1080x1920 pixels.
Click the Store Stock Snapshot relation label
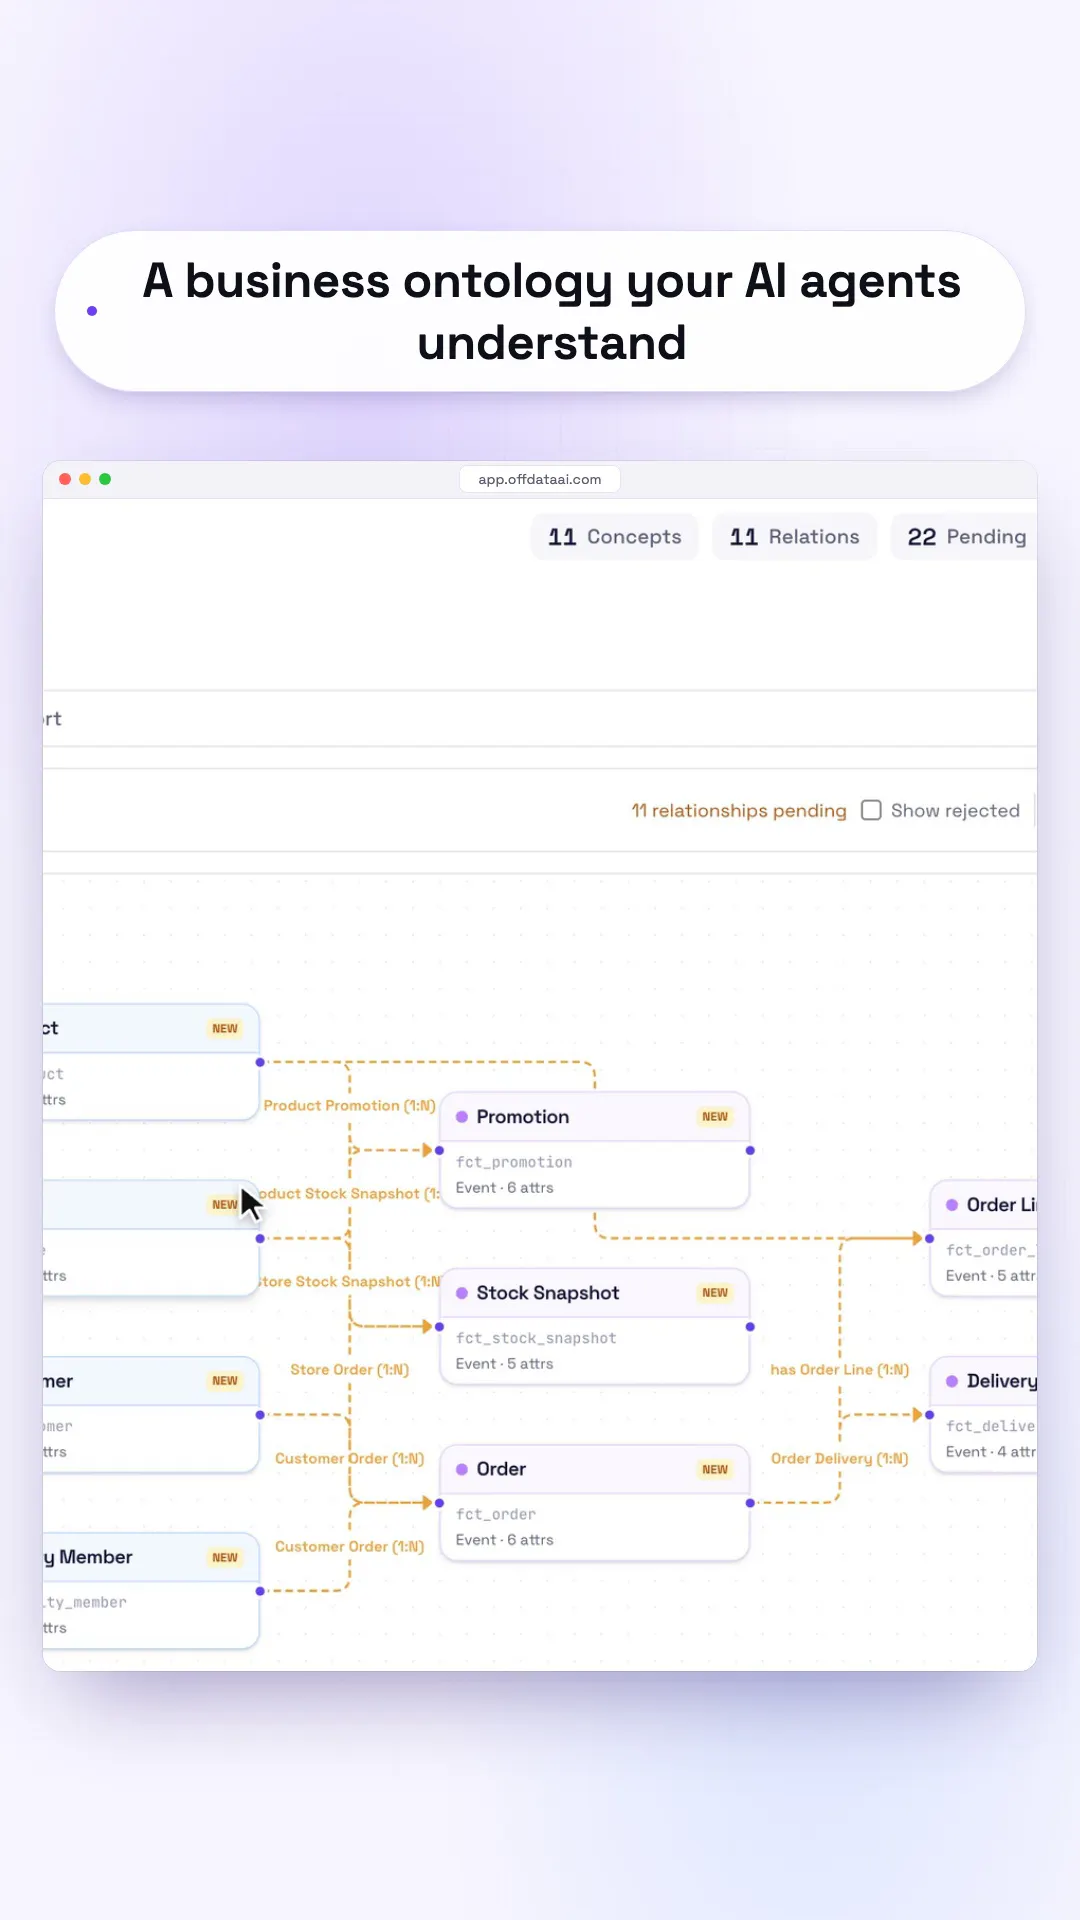coord(349,1281)
